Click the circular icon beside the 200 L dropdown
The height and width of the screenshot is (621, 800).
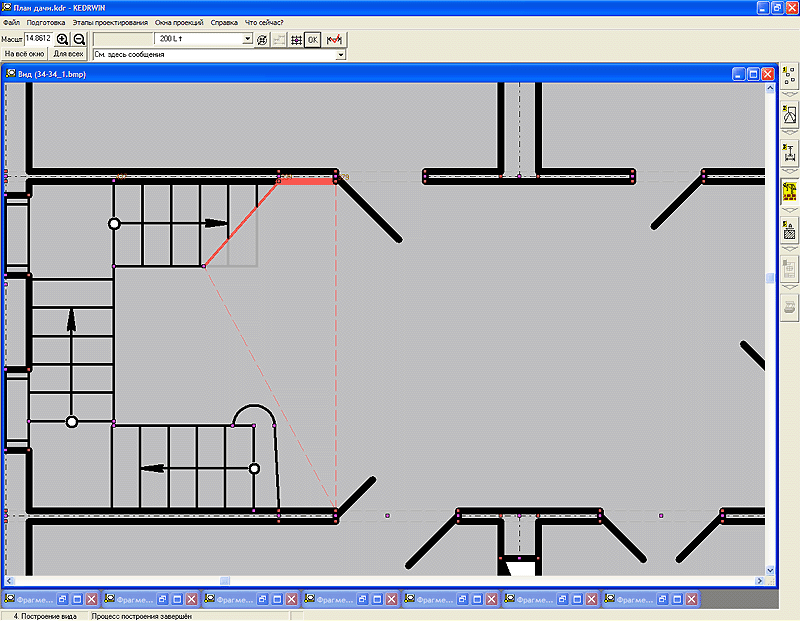tap(263, 39)
